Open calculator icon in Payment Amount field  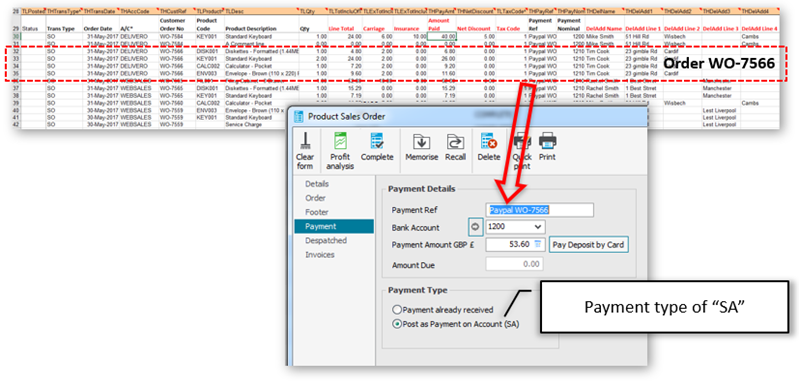point(538,244)
